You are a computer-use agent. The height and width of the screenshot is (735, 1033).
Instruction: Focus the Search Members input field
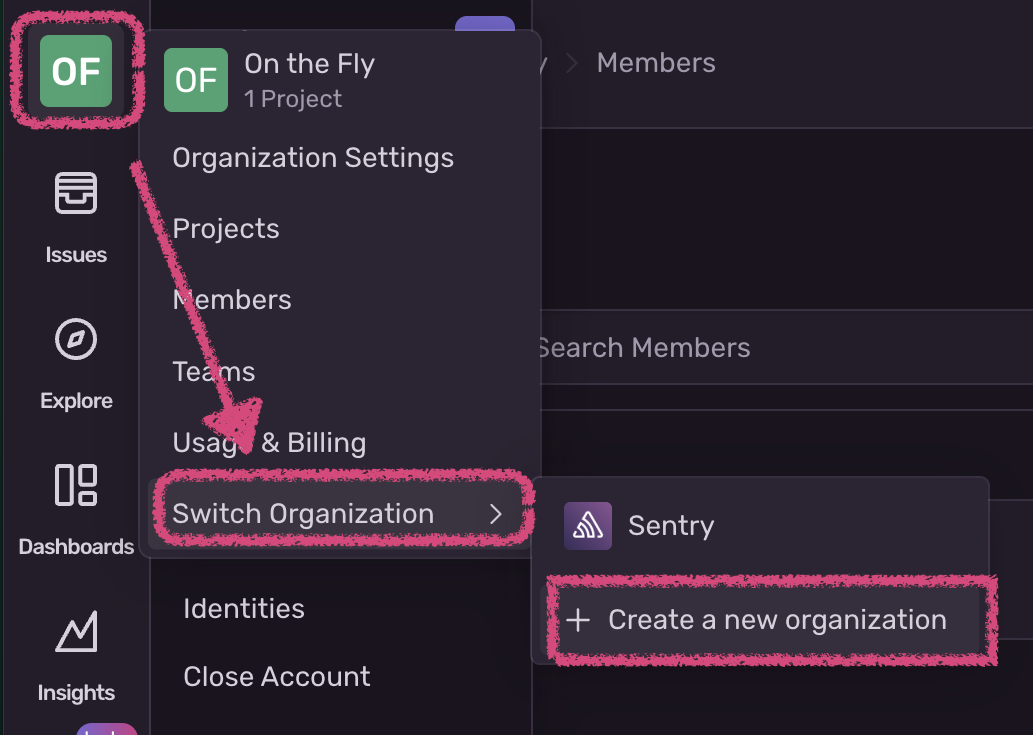[700, 348]
